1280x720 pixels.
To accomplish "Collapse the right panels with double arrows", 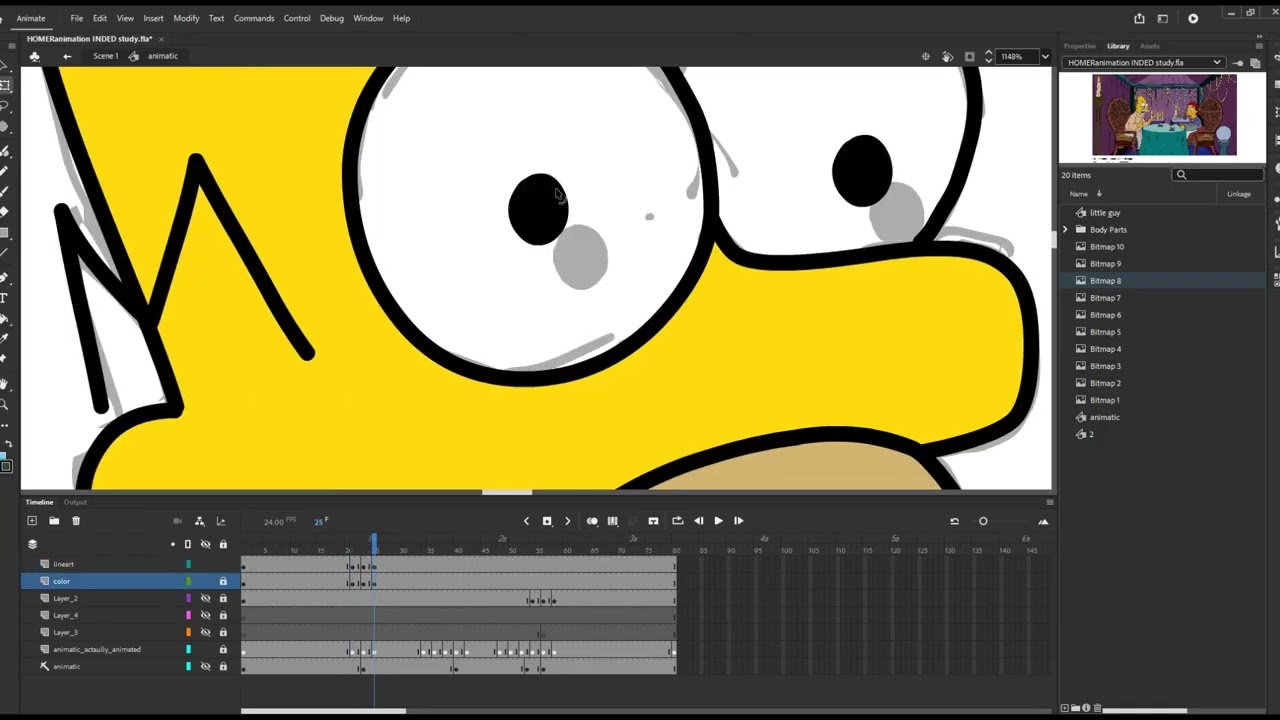I will [1259, 36].
